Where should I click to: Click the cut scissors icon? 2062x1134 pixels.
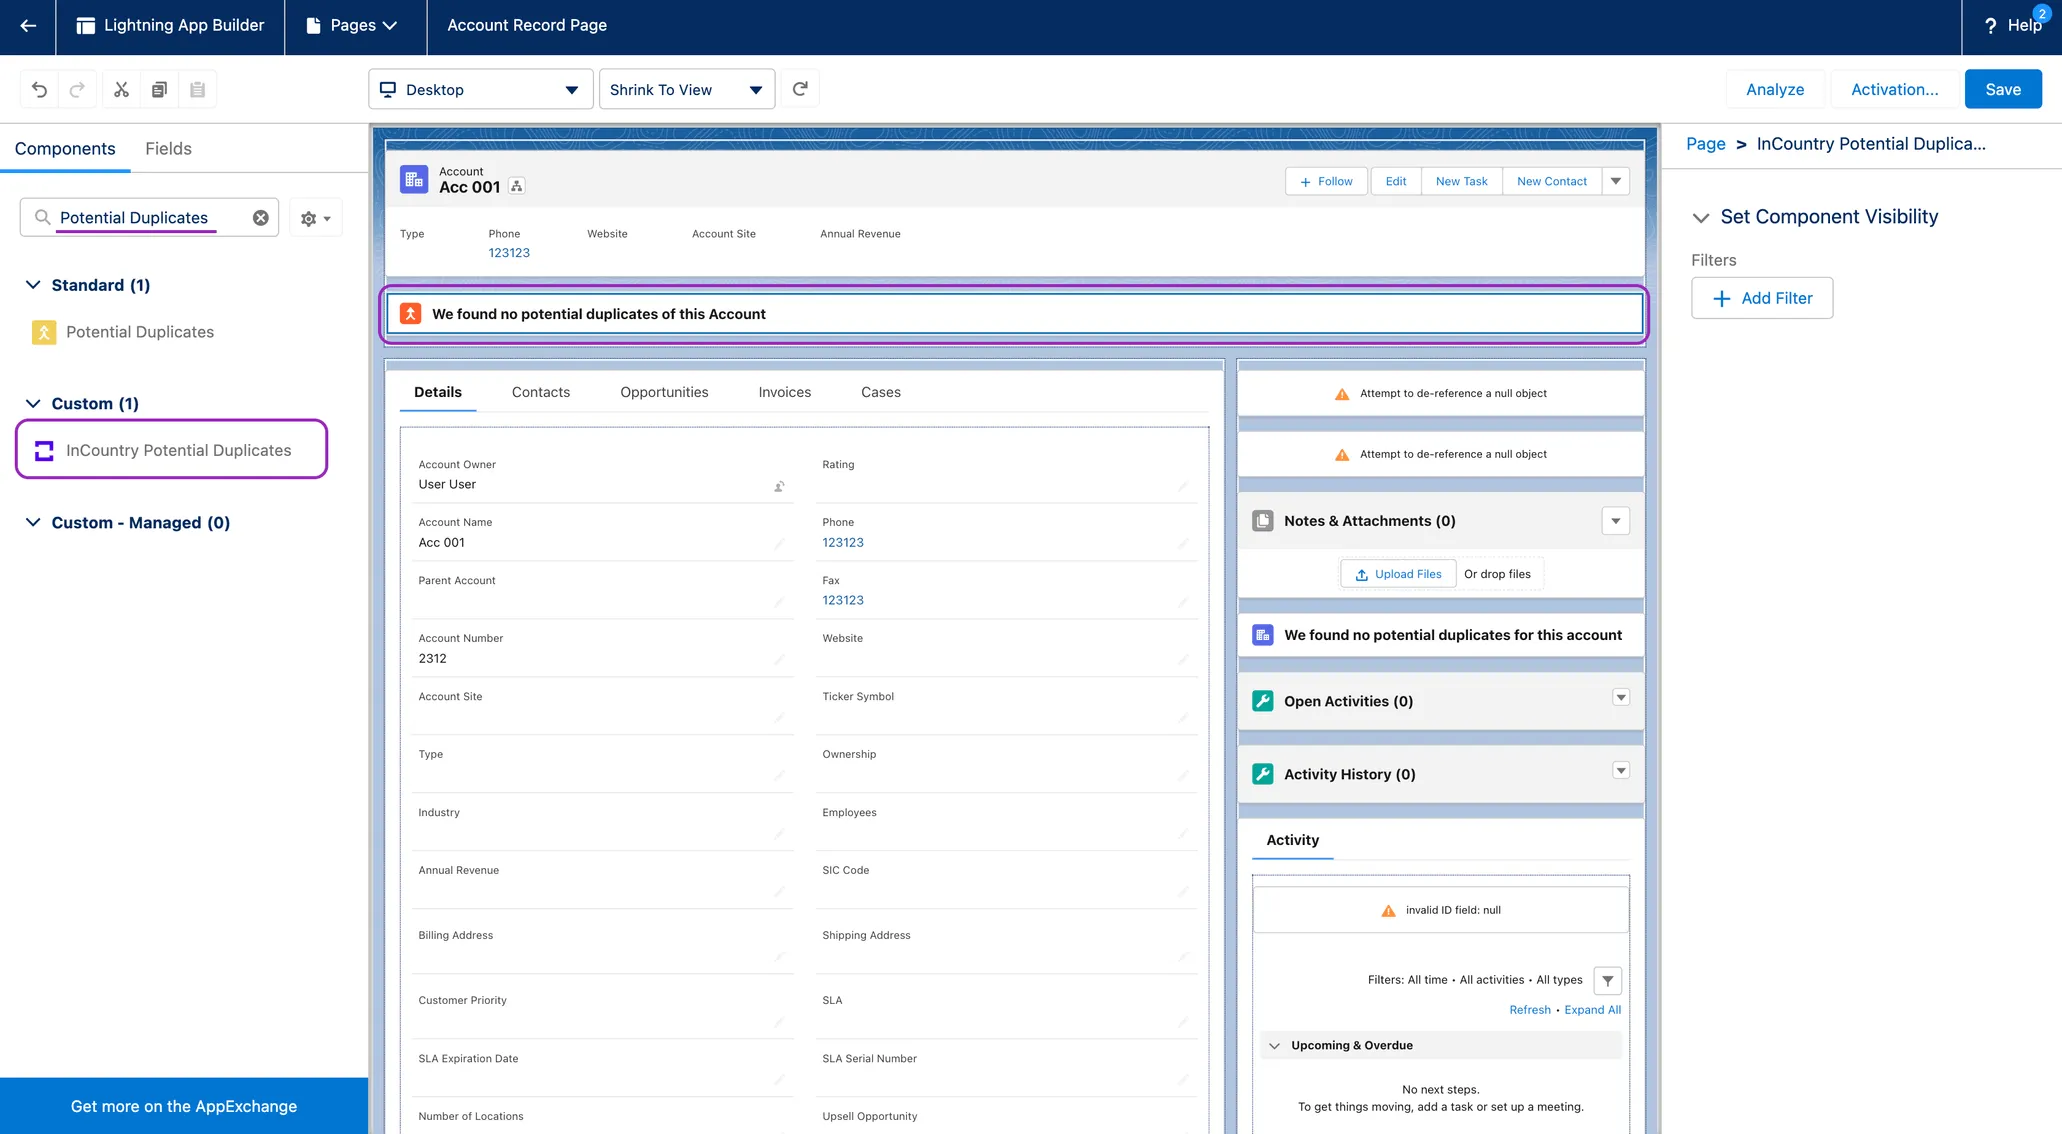[121, 90]
